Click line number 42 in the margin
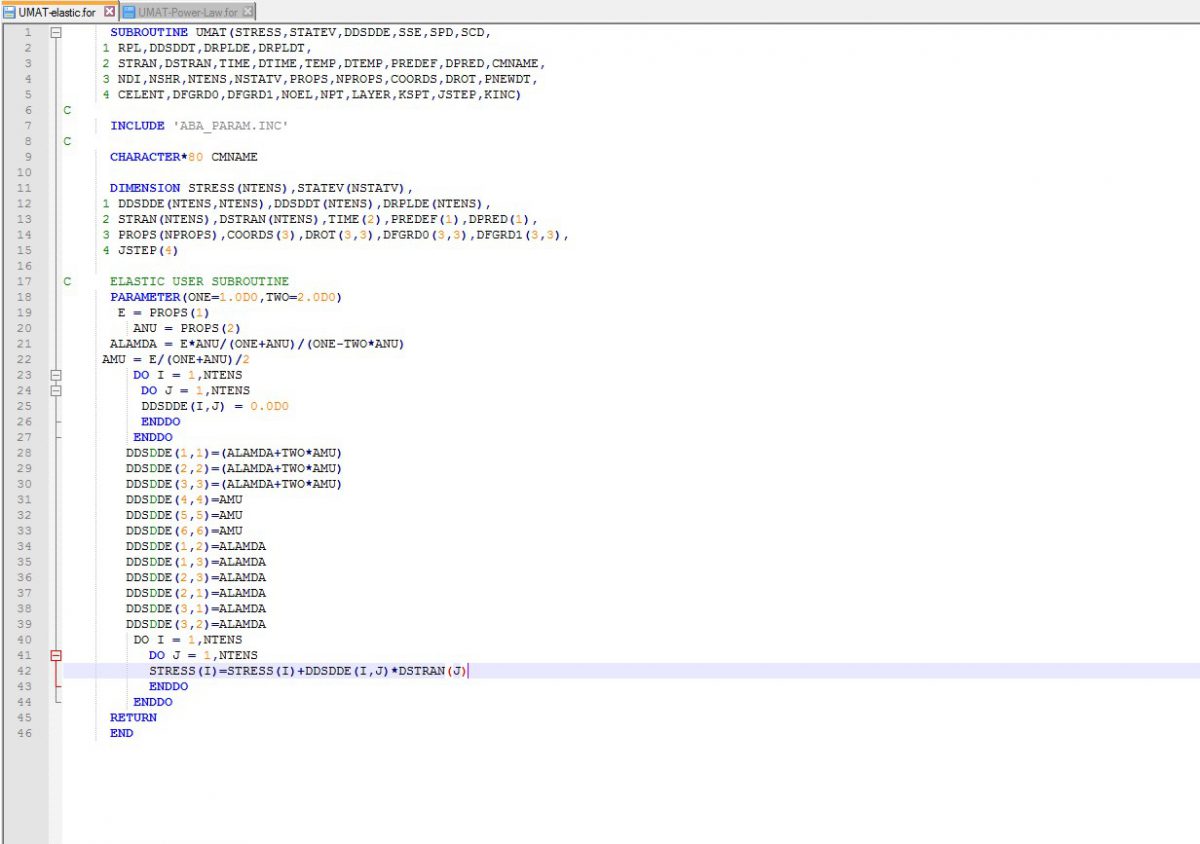The height and width of the screenshot is (844, 1200). click(26, 671)
